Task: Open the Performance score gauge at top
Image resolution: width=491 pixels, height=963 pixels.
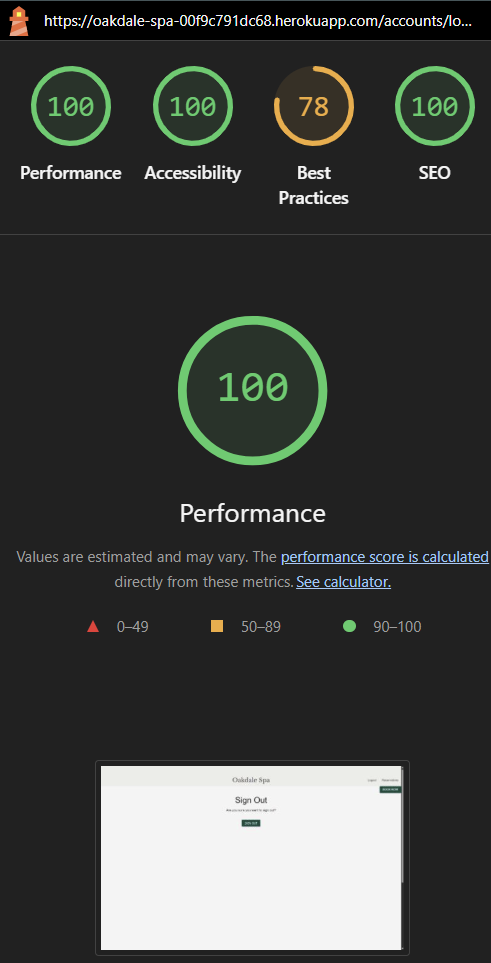Action: click(71, 106)
